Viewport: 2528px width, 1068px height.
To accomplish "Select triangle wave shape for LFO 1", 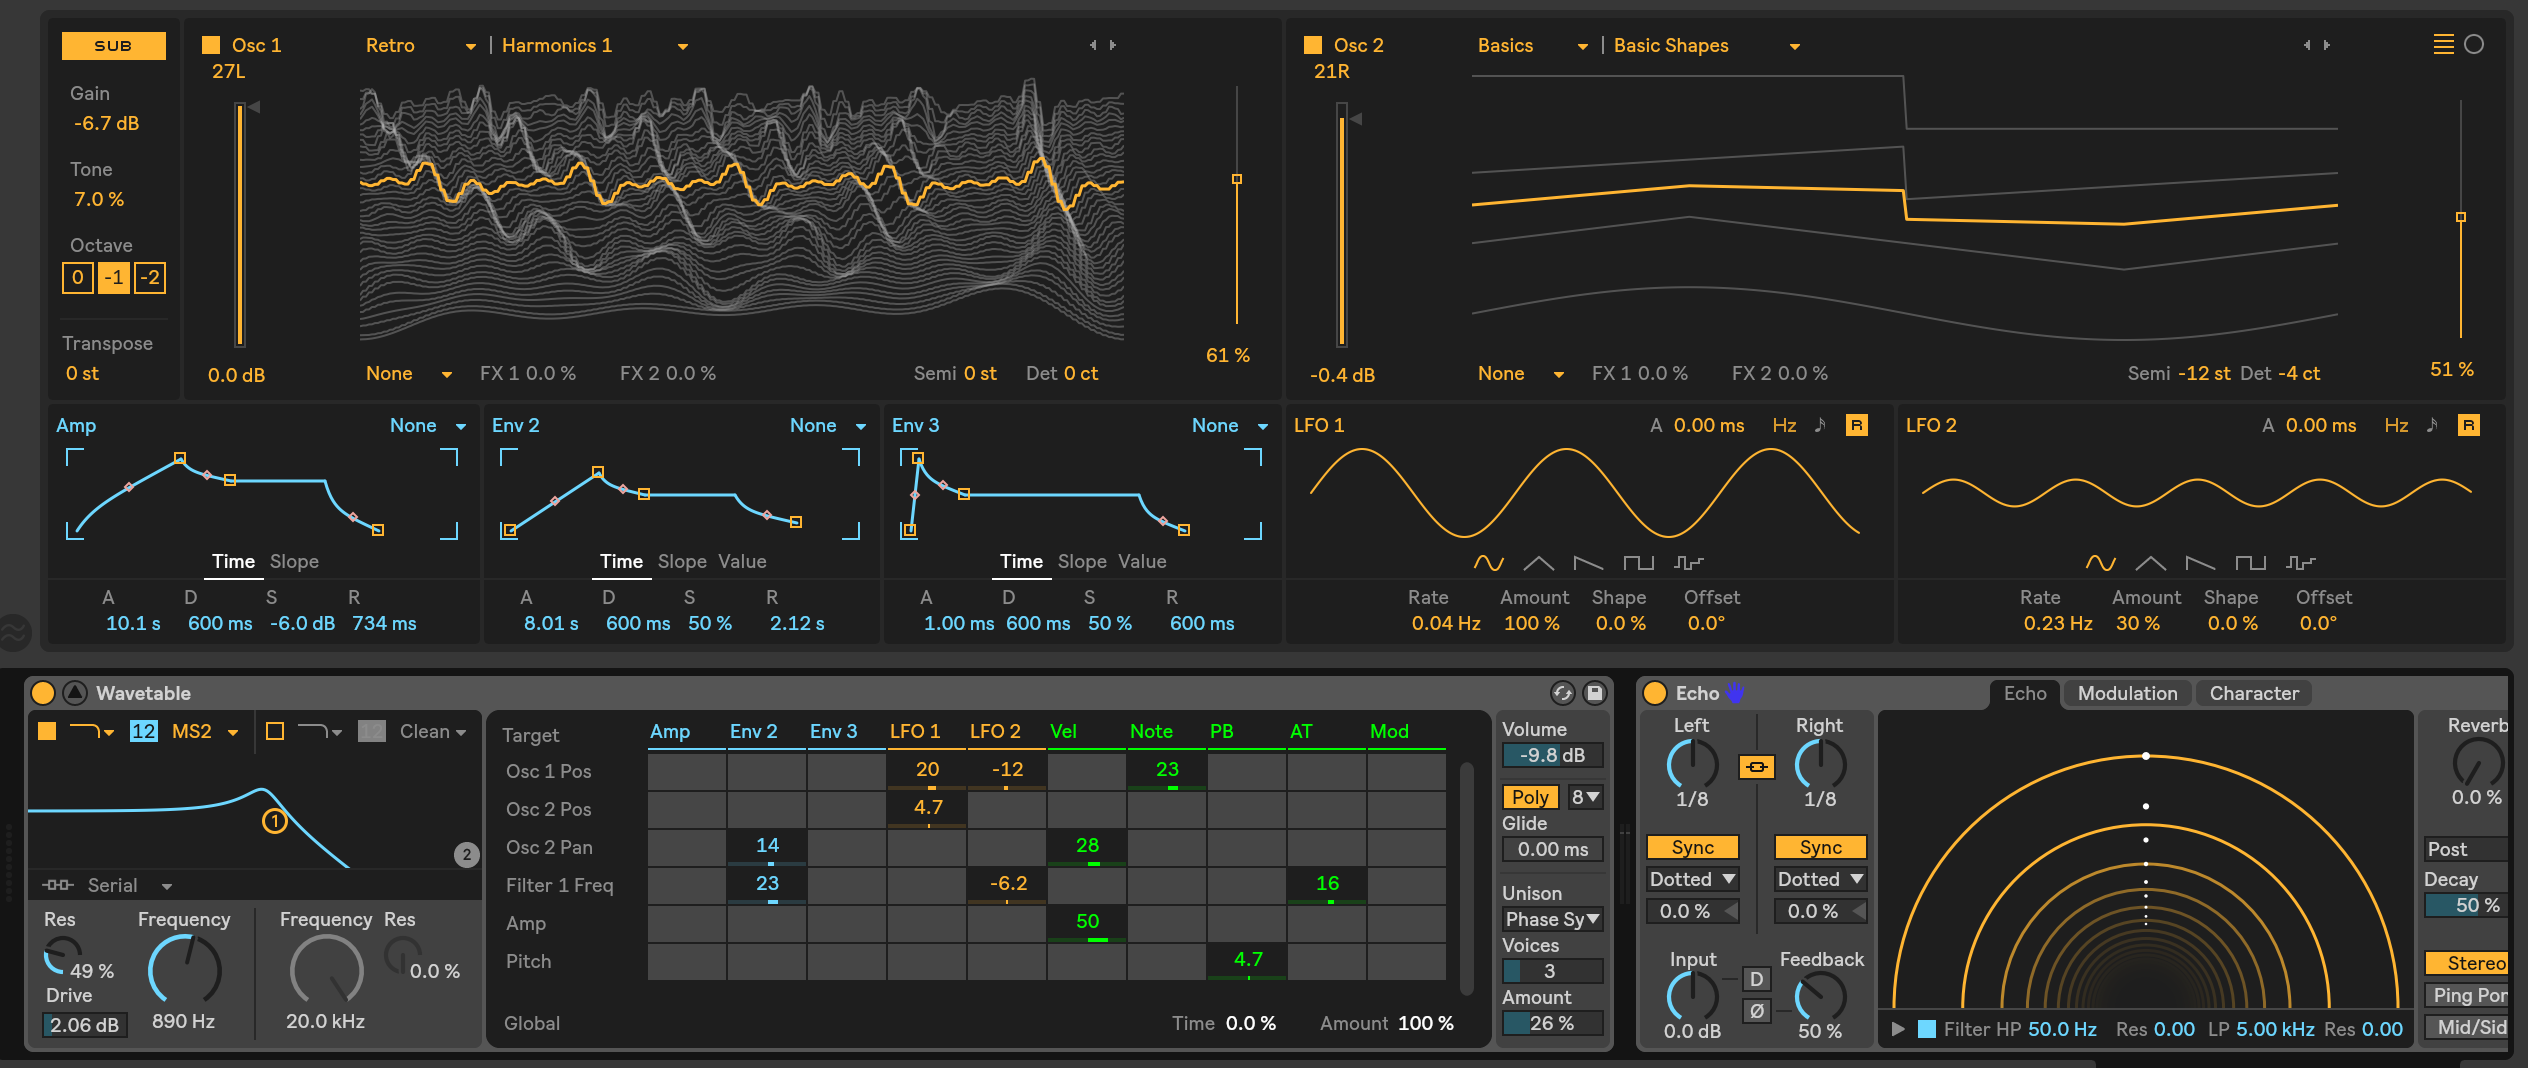I will coord(1538,563).
